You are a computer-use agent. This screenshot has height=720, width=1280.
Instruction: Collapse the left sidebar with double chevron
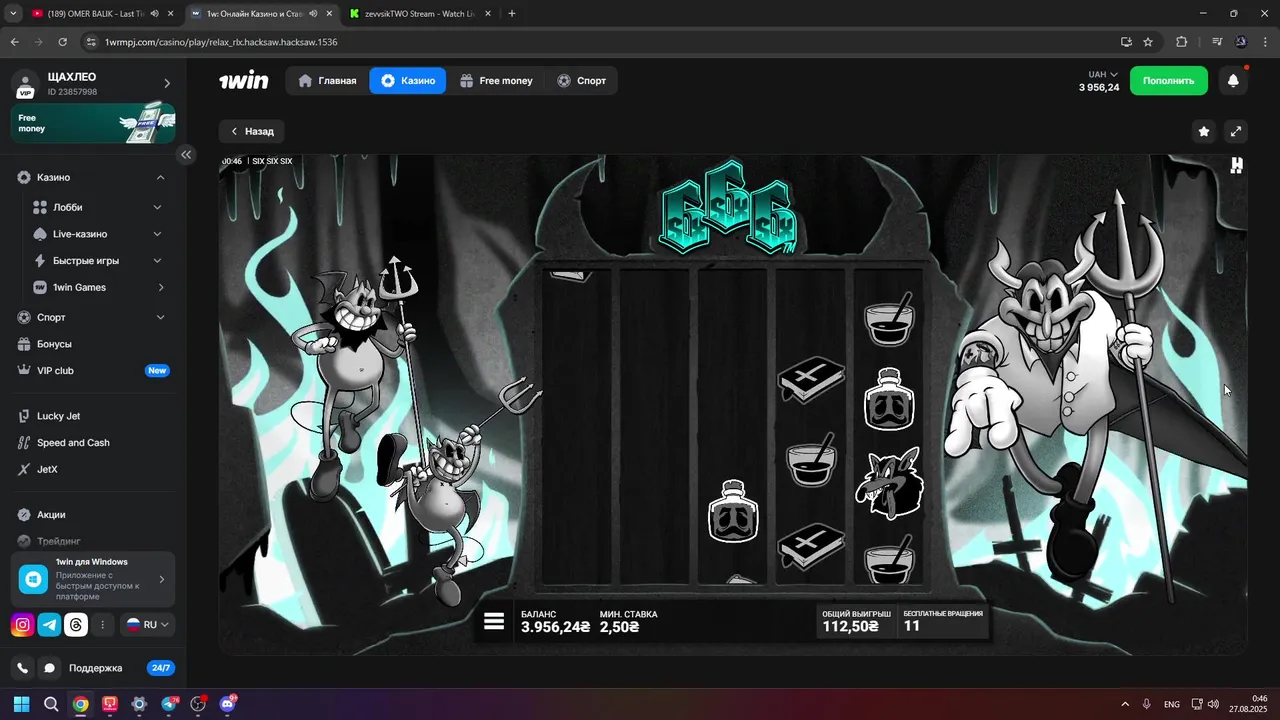186,155
